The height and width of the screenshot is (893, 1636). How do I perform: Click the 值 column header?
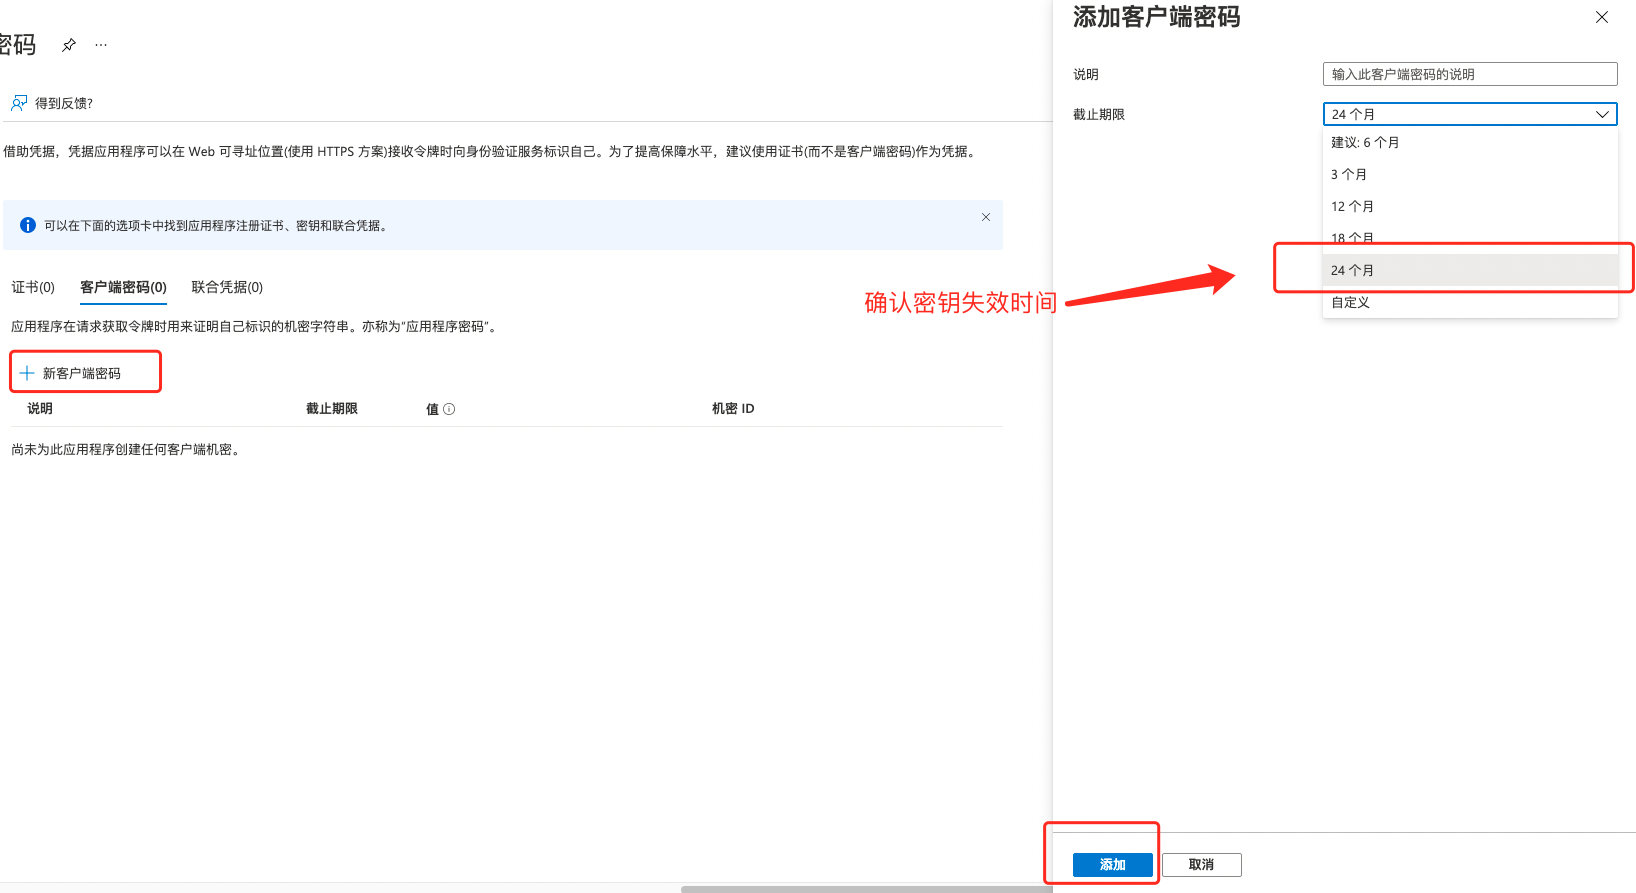click(432, 409)
